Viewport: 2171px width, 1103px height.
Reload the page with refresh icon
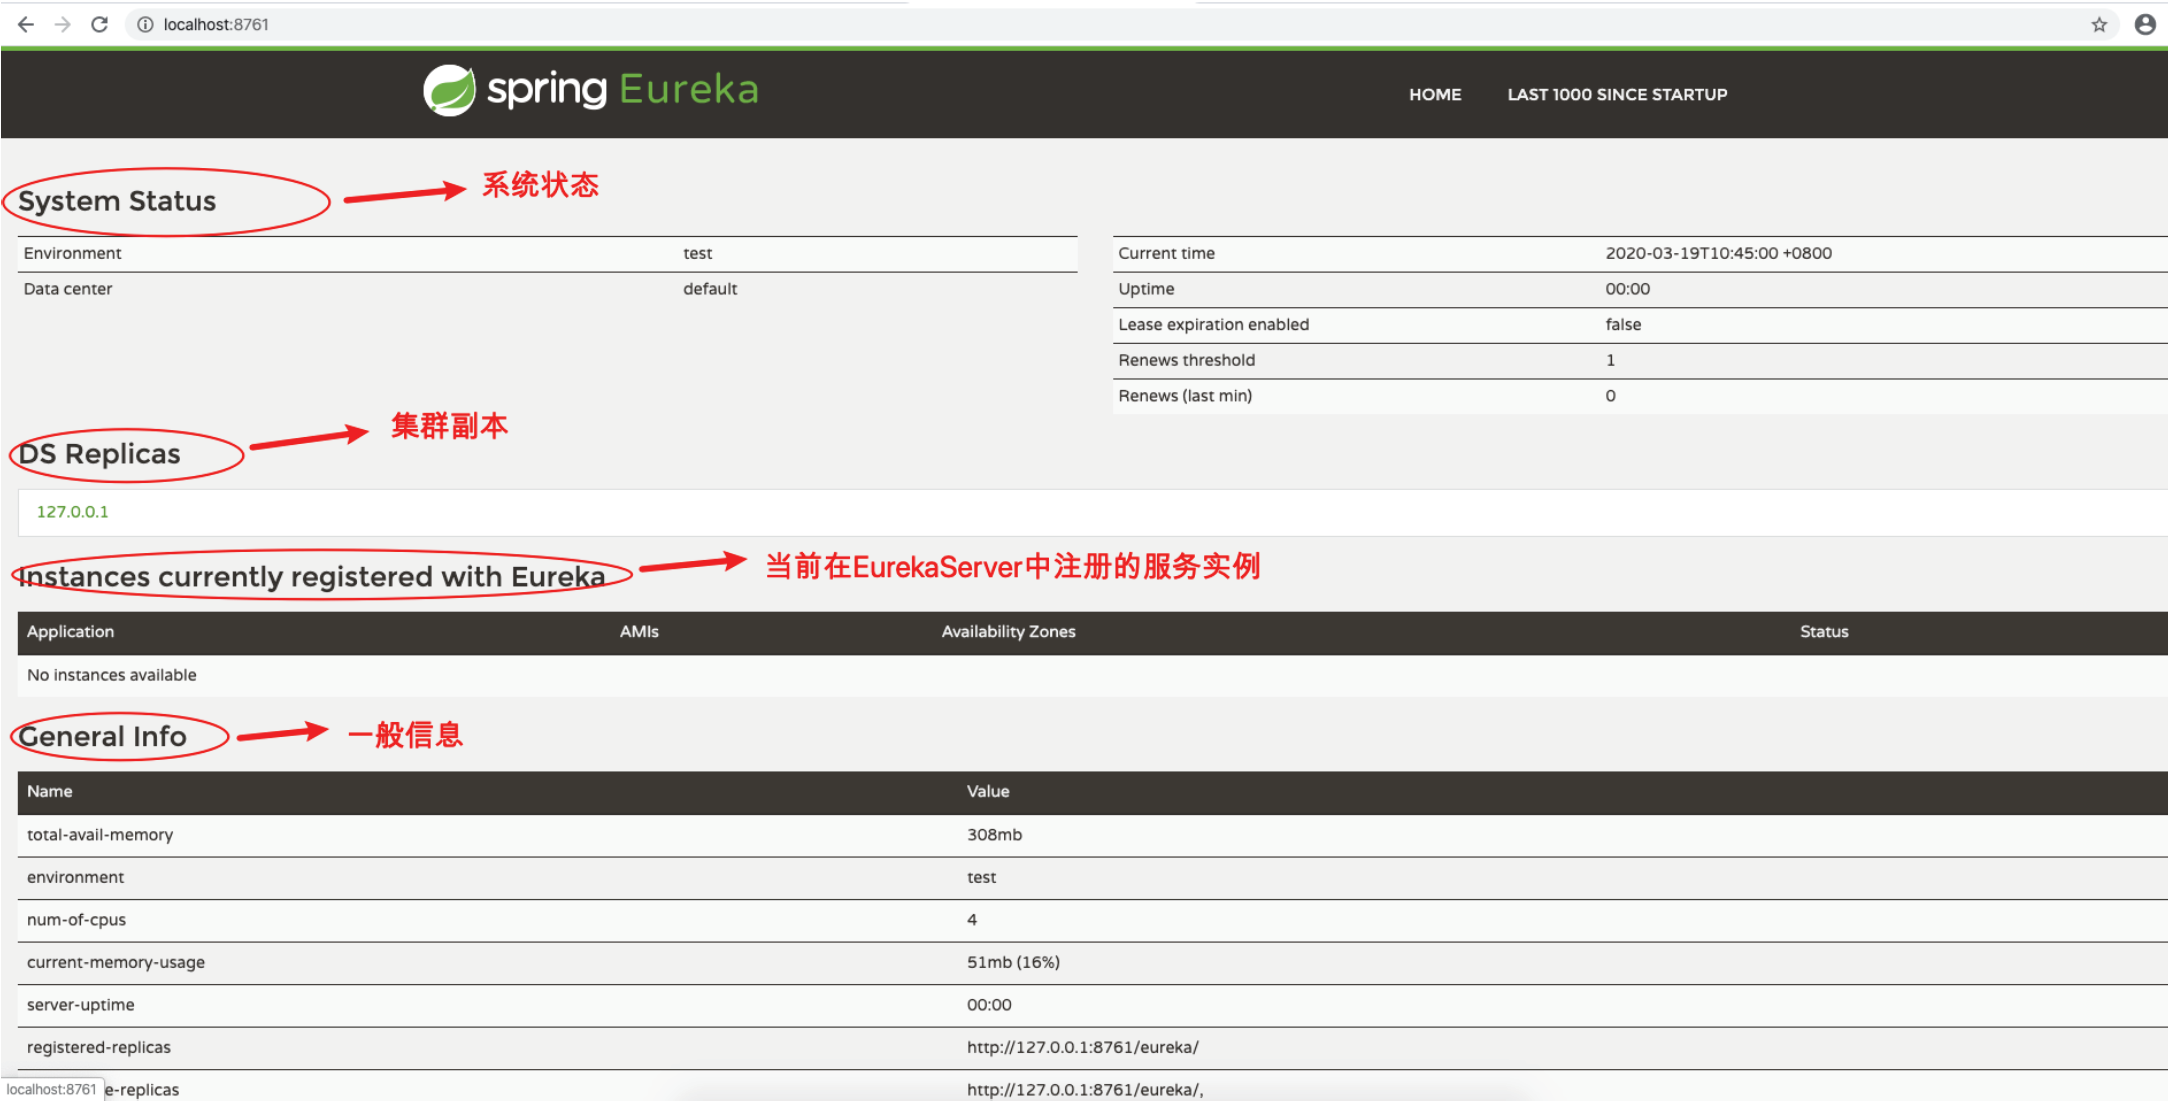click(x=99, y=24)
